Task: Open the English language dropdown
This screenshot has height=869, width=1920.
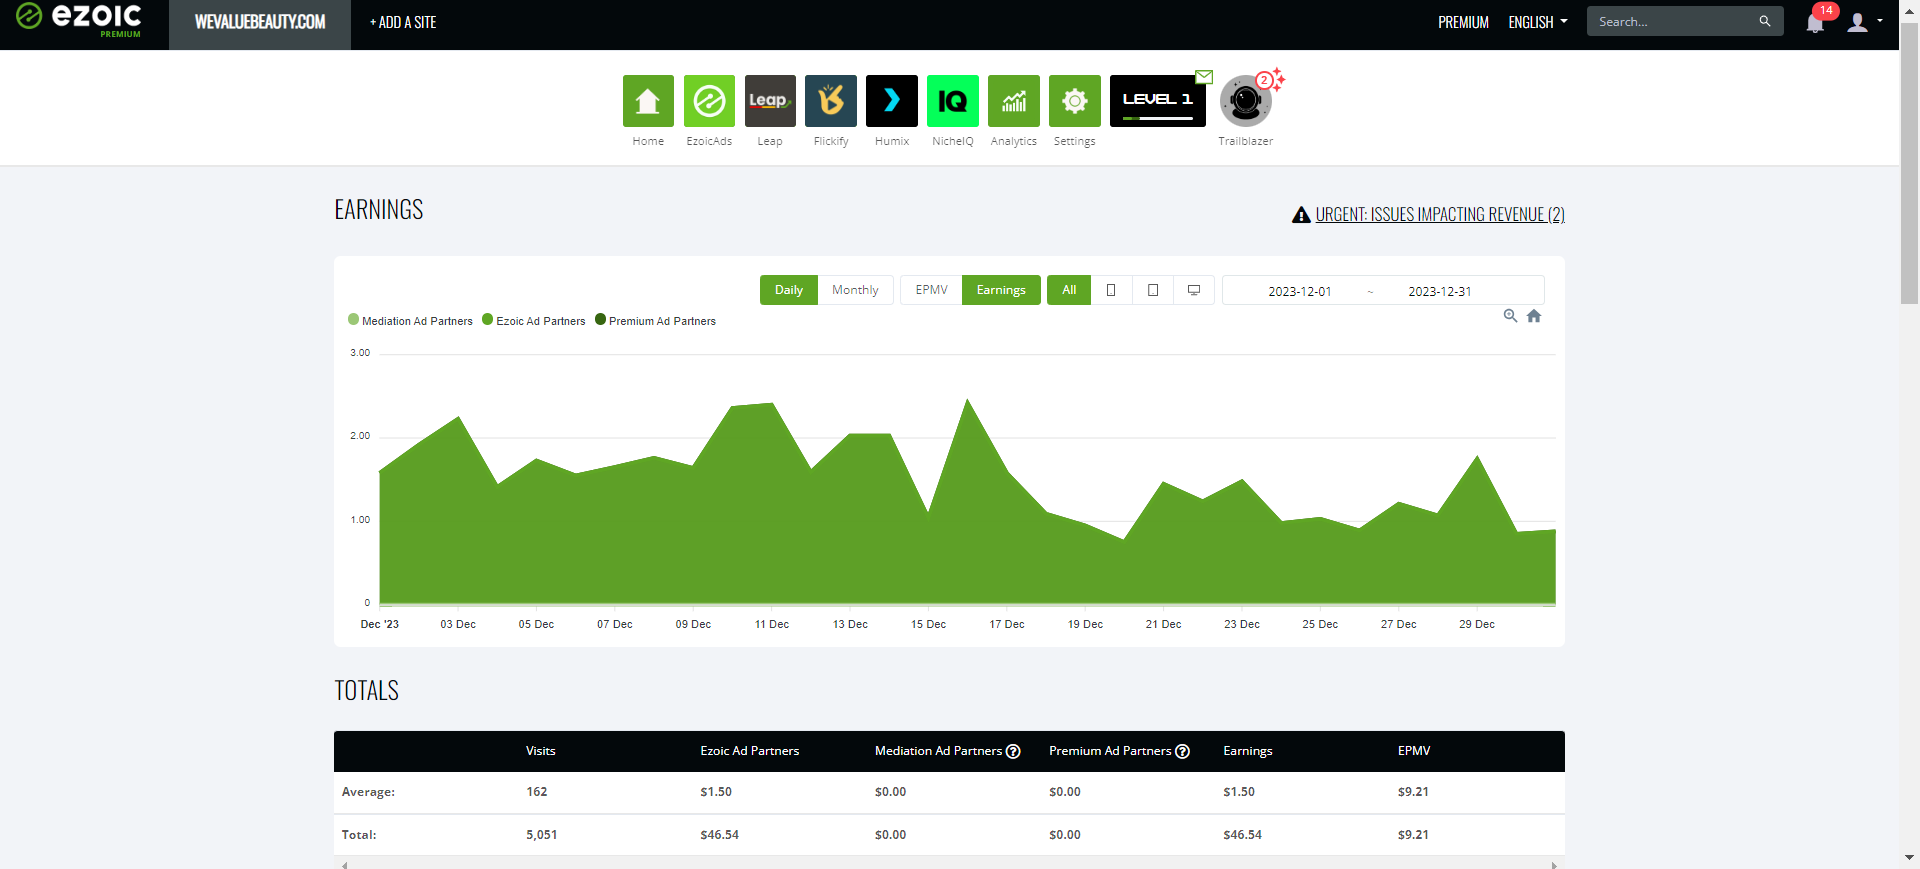Action: (x=1538, y=22)
